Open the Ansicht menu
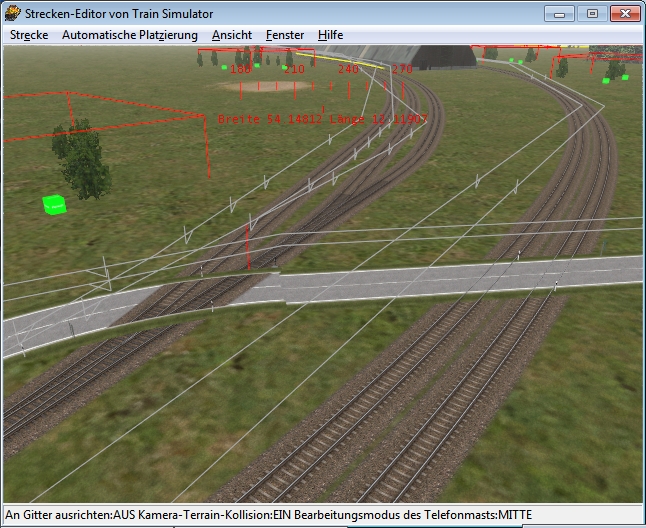Viewport: 646px width, 528px height. (232, 35)
